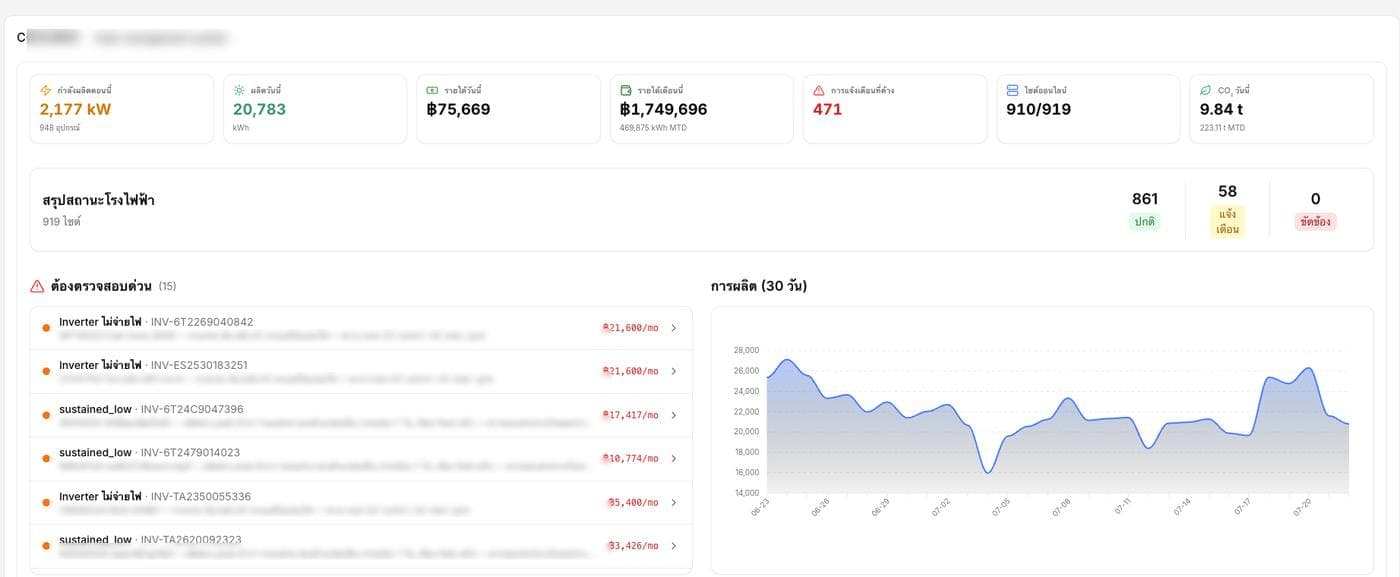Expand chevron on INV-6T2269040842 row
The width and height of the screenshot is (1400, 577).
click(x=673, y=328)
